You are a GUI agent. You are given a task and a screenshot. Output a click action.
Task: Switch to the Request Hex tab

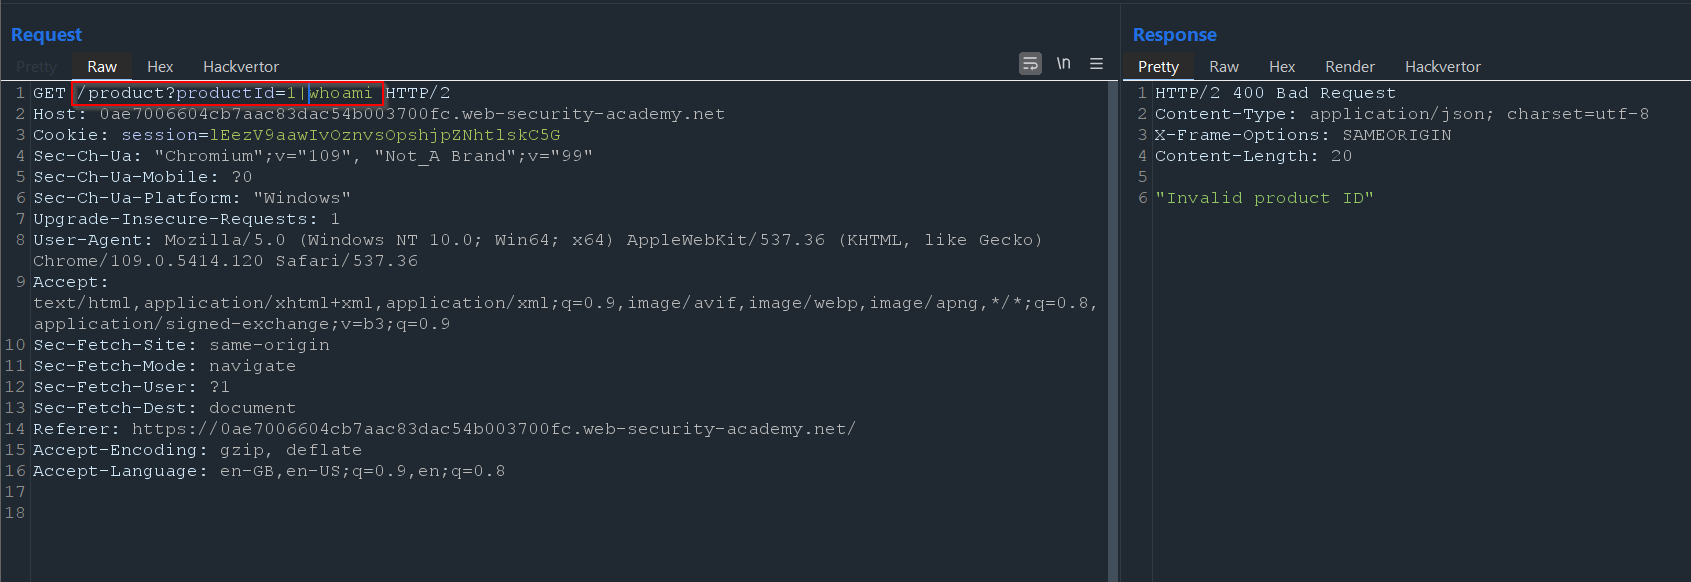pyautogui.click(x=160, y=67)
